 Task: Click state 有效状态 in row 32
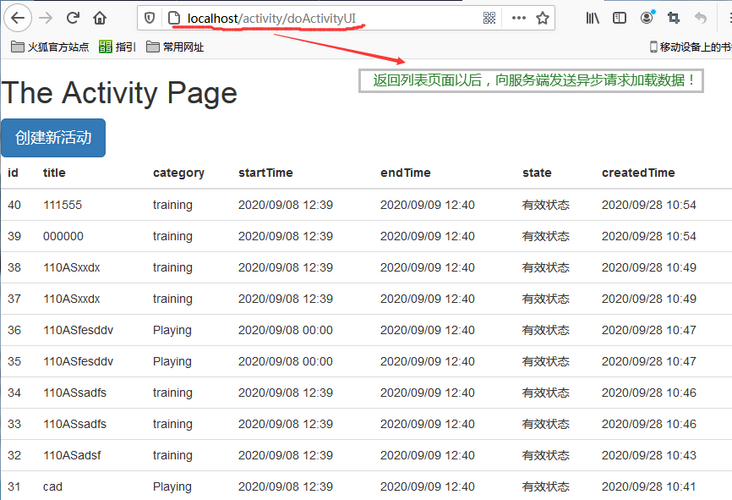tap(546, 455)
